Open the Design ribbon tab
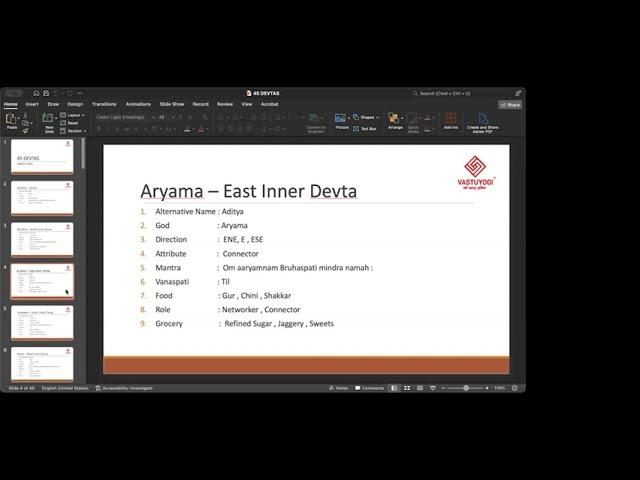Image resolution: width=640 pixels, height=480 pixels. point(75,104)
